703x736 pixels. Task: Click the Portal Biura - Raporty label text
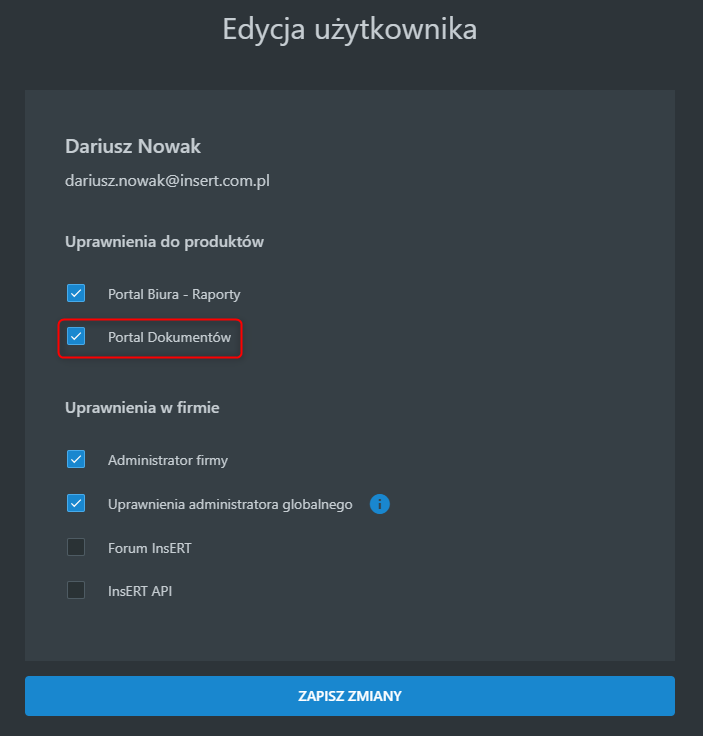click(x=174, y=294)
